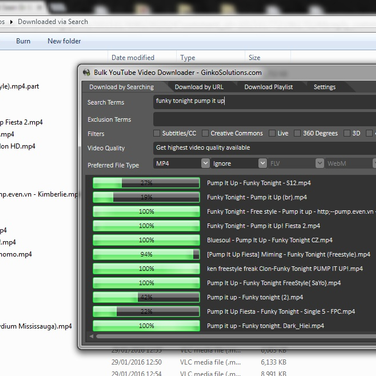Switch to Download by Searching tab
Image resolution: width=376 pixels, height=376 pixels.
click(122, 87)
